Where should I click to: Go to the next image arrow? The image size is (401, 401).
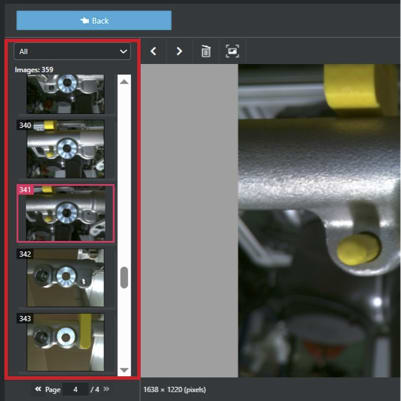coord(179,51)
